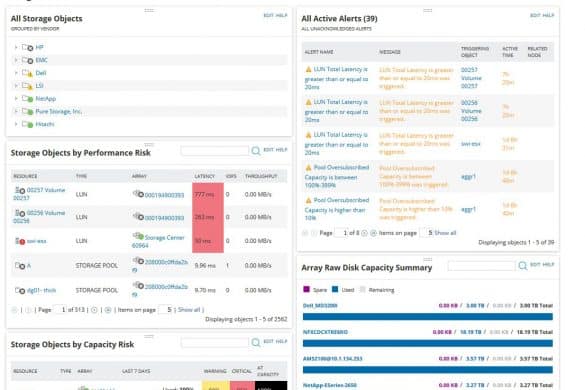Click search icon in Performance Risk panel

tap(256, 151)
